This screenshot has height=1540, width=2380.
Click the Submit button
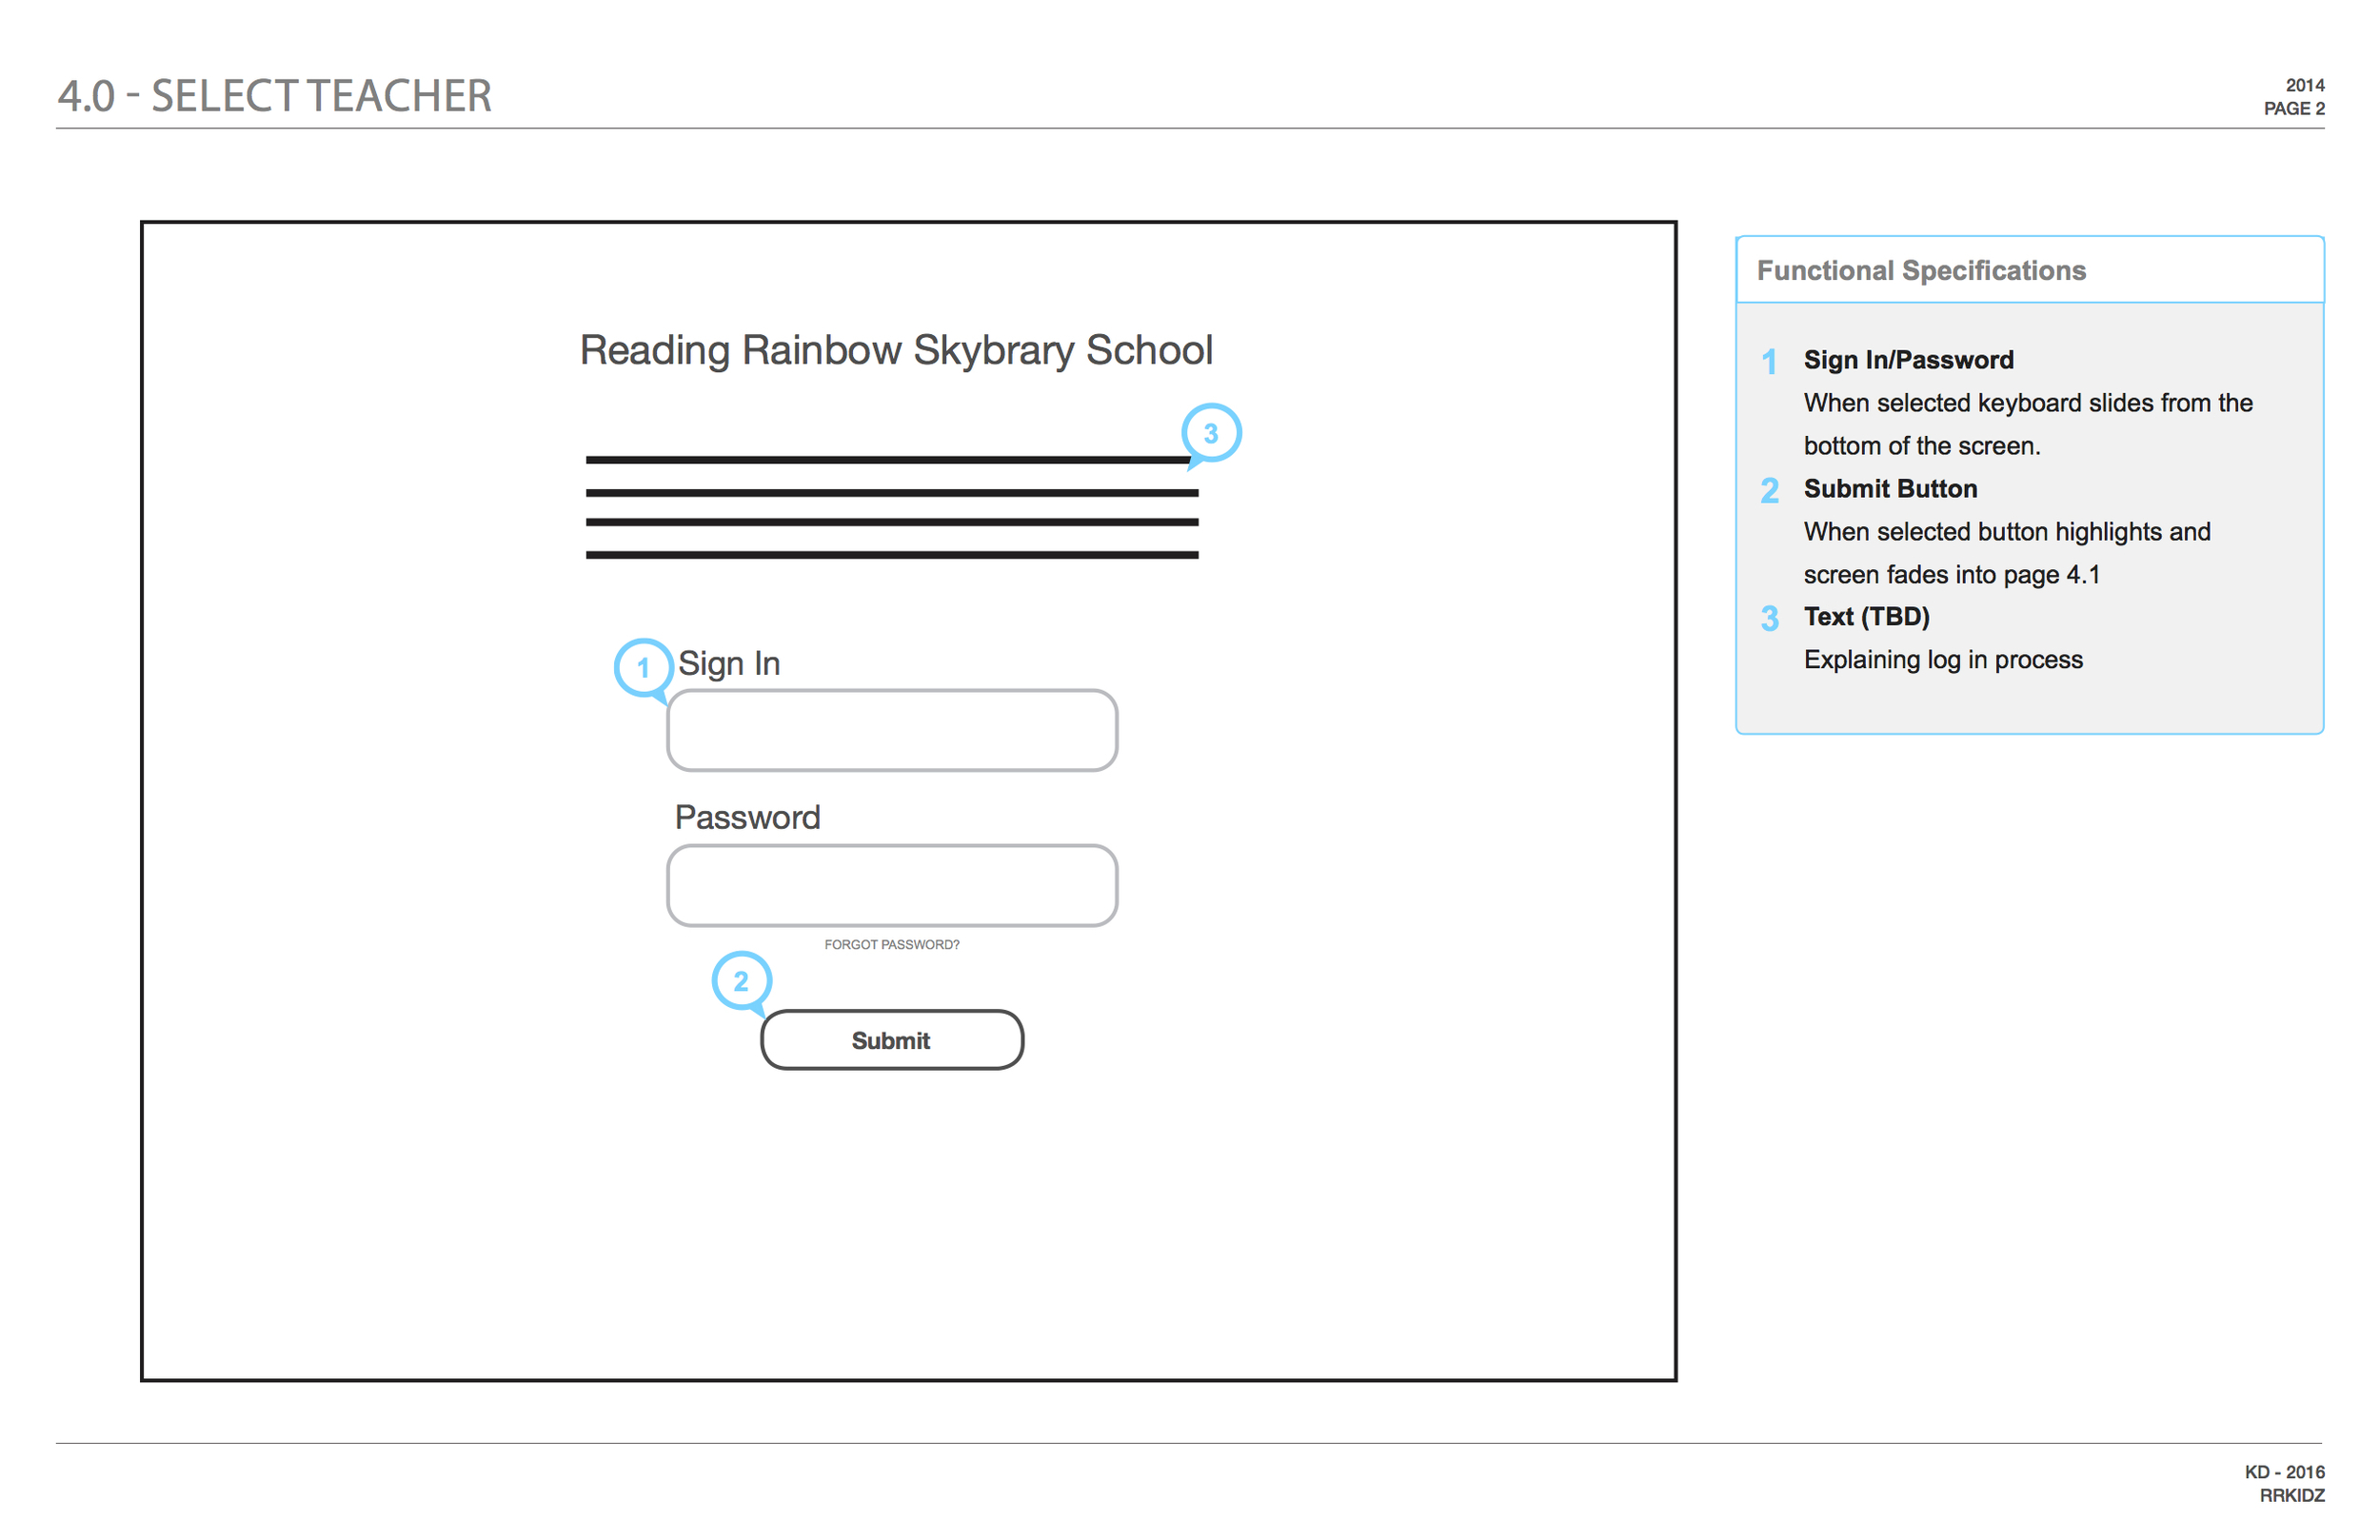[x=892, y=1040]
